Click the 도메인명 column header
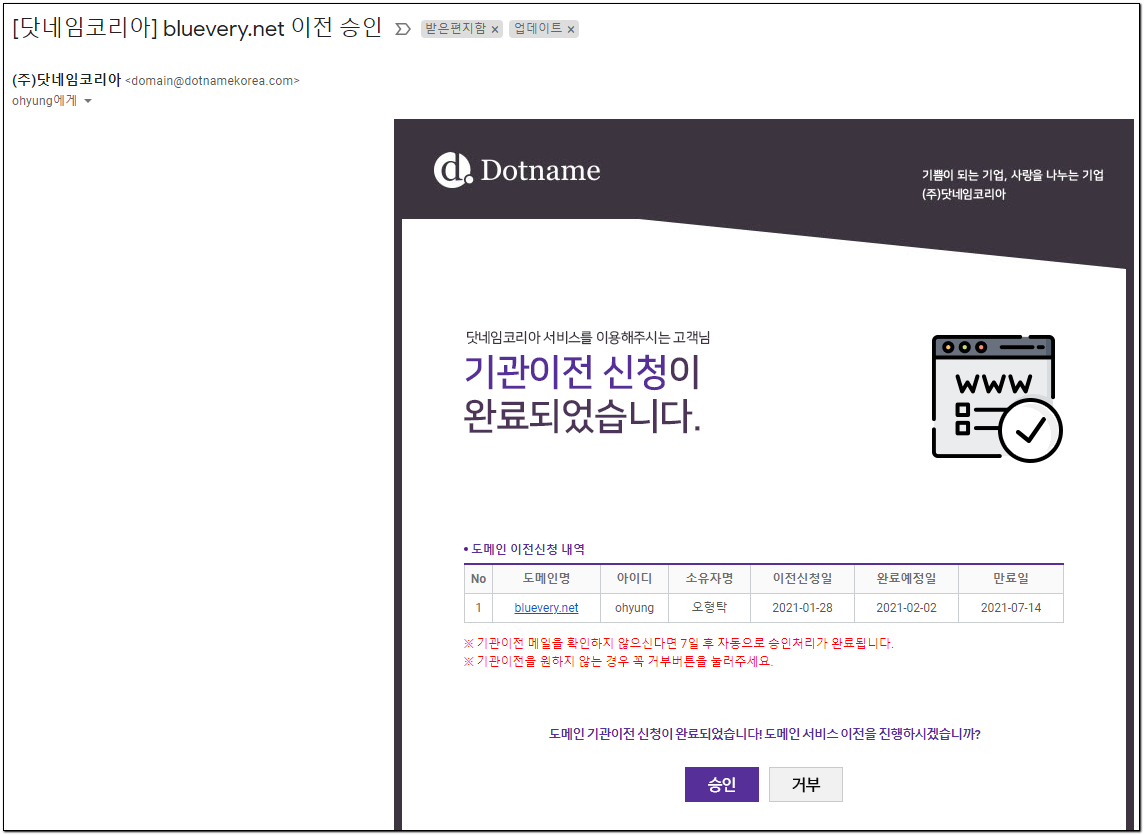 click(546, 579)
